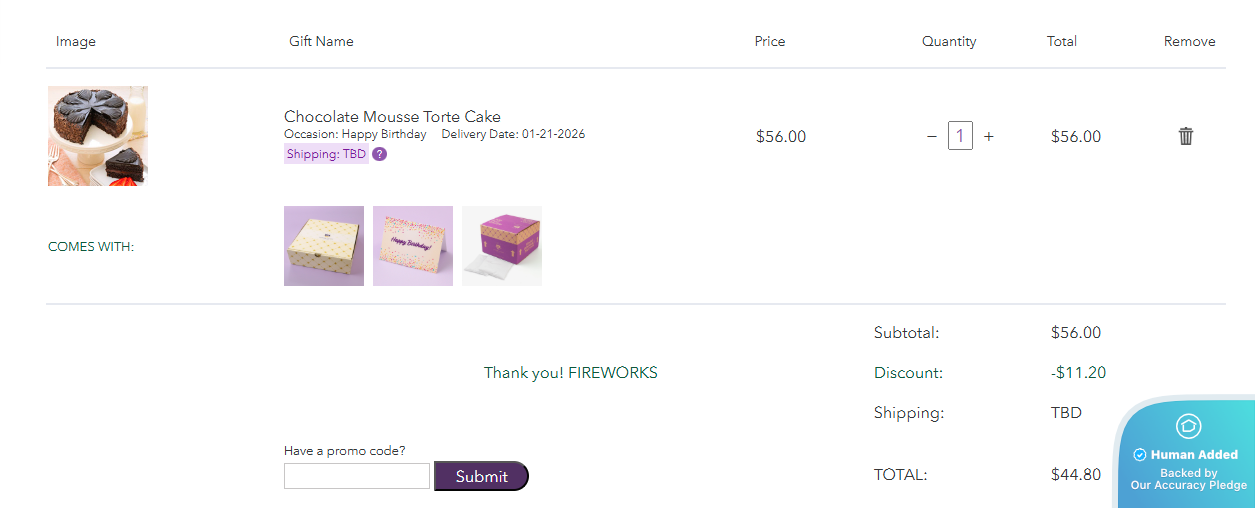Viewport: 1255px width, 508px height.
Task: Decrease quantity with the minus button
Action: click(x=932, y=136)
